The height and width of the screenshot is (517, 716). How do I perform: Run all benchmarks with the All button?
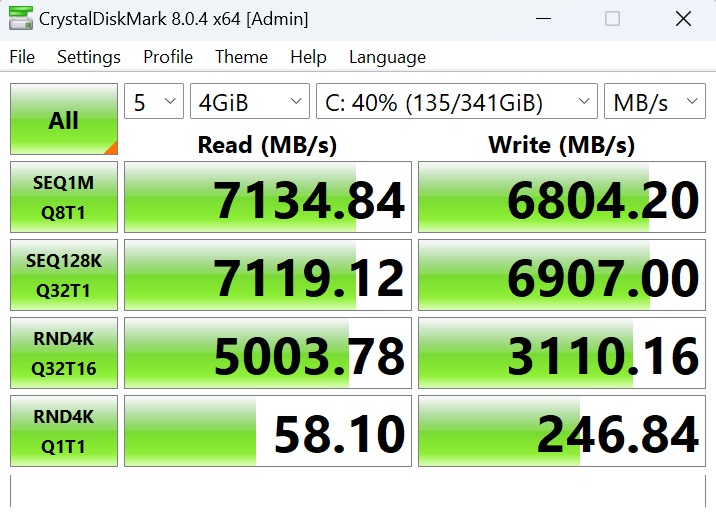click(64, 120)
